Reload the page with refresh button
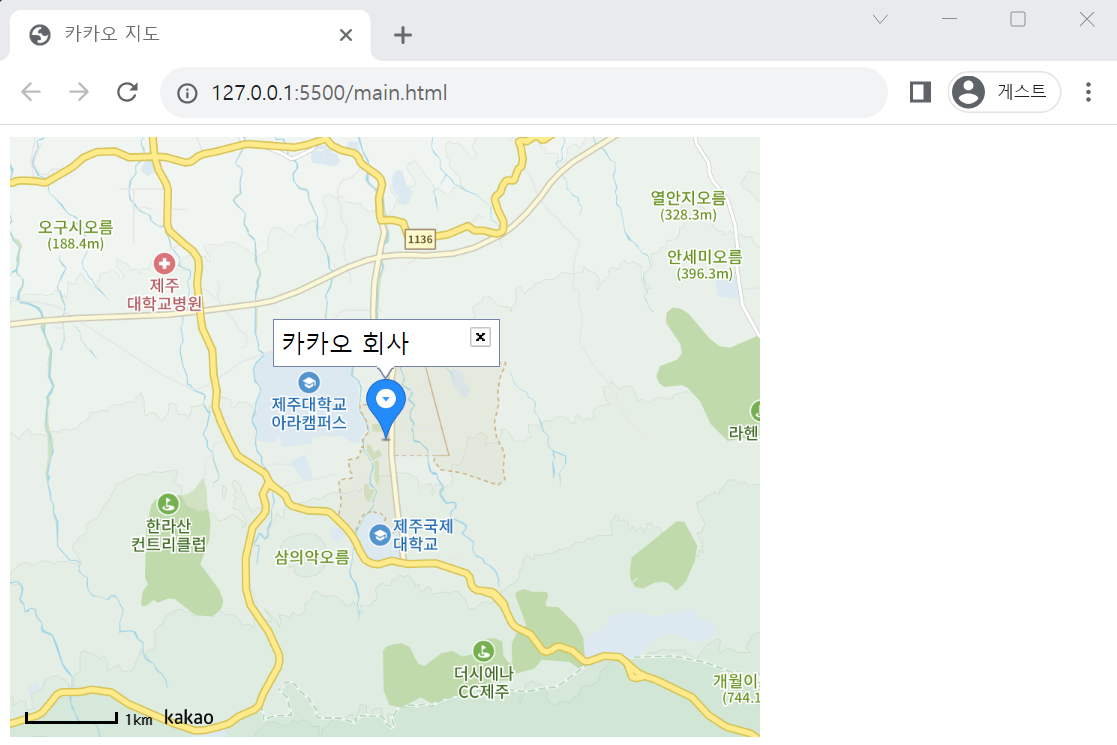The height and width of the screenshot is (745, 1117). pos(127,92)
